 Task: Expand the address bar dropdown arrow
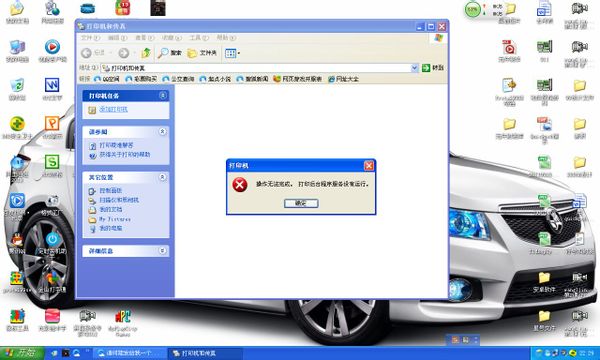coord(414,68)
